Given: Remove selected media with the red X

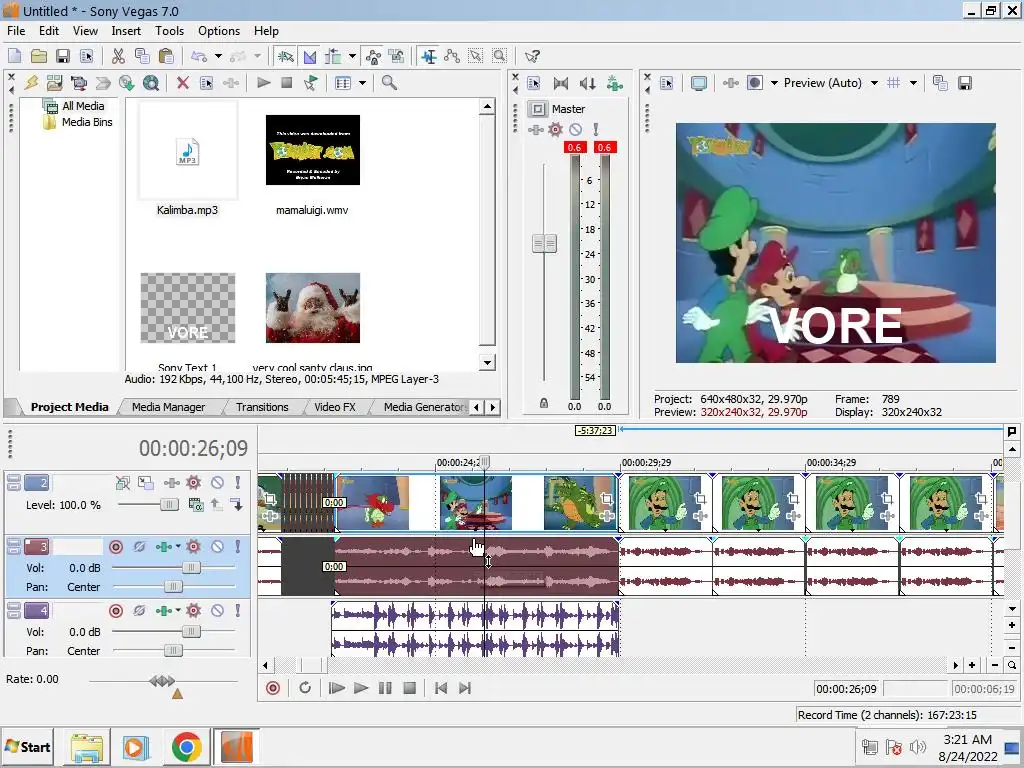Looking at the screenshot, I should pyautogui.click(x=183, y=83).
